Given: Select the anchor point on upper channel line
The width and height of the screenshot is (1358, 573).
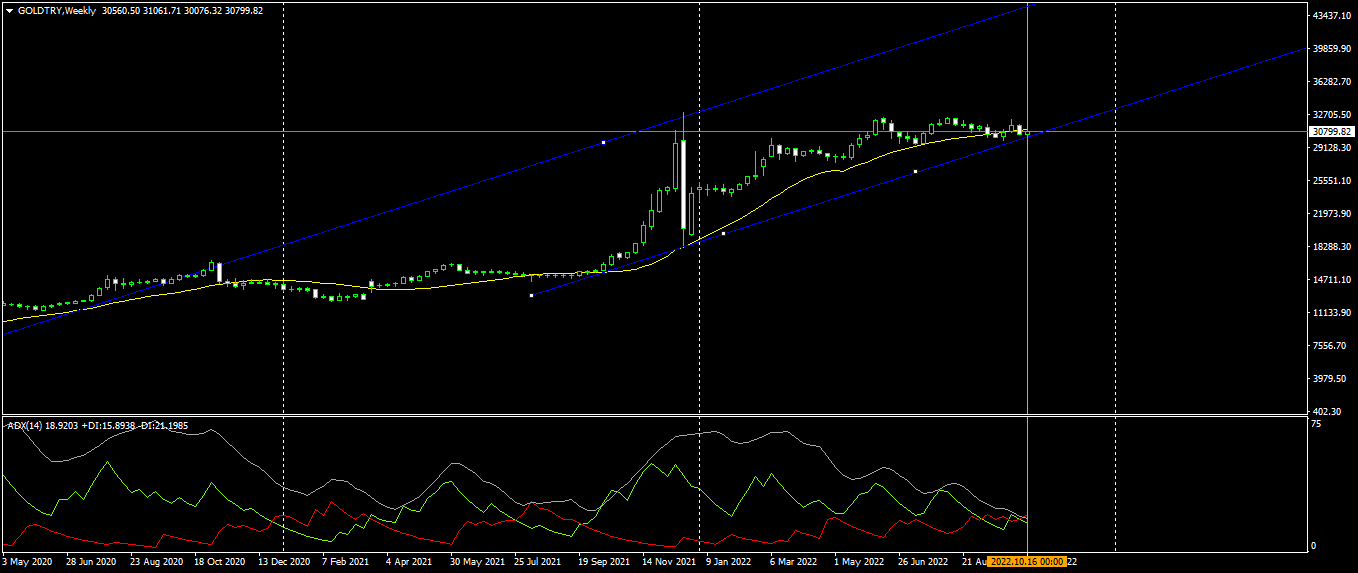Looking at the screenshot, I should 603,143.
